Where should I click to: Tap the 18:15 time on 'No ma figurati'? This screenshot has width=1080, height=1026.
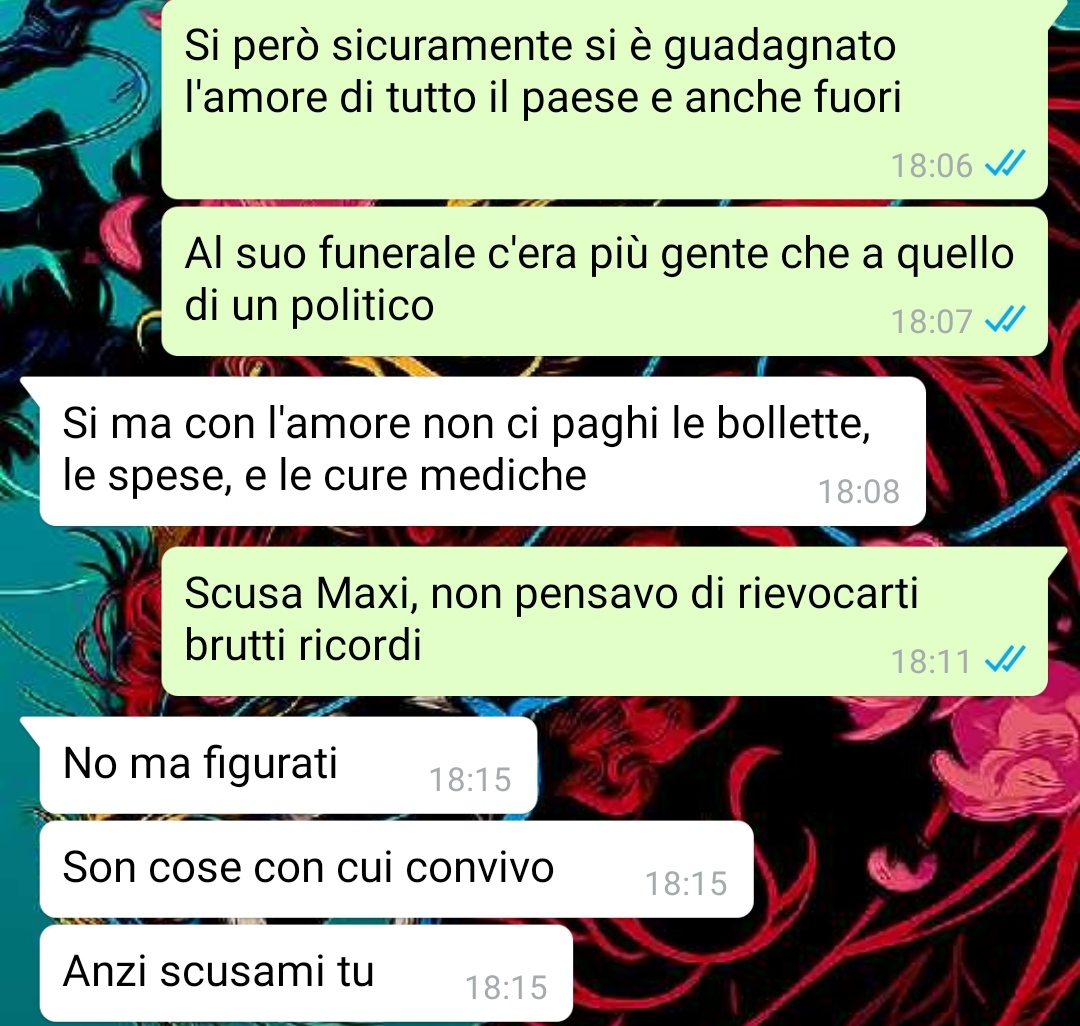pyautogui.click(x=470, y=779)
